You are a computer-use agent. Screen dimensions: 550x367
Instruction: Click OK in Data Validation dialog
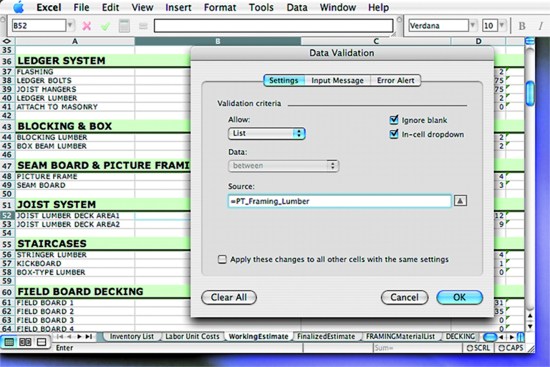point(460,298)
